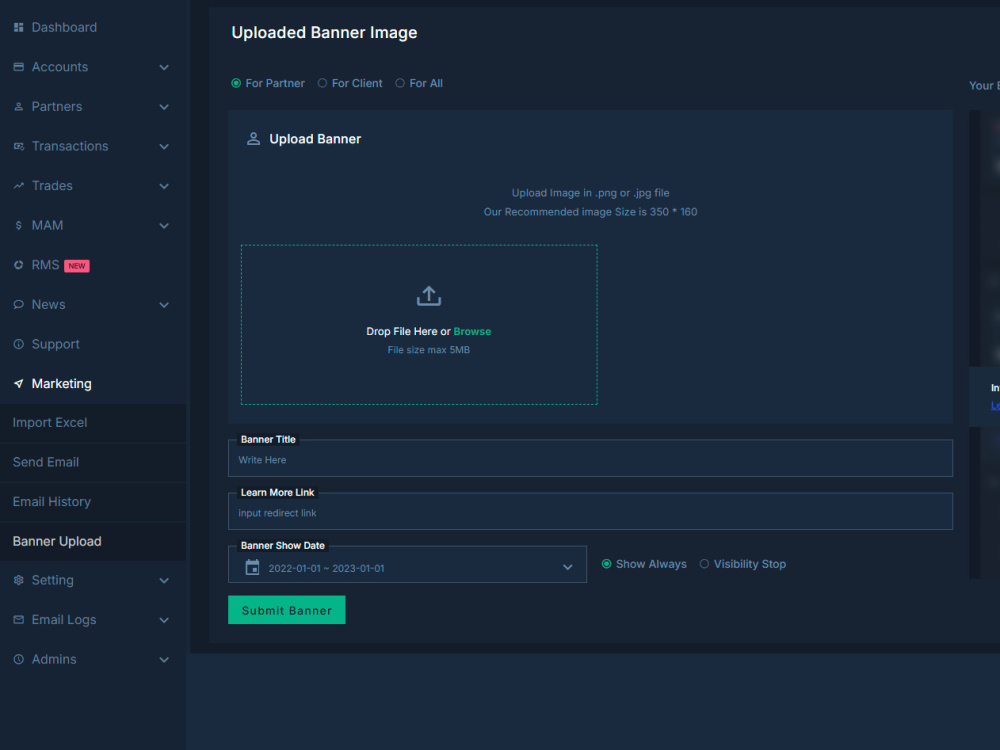Click the Submit Banner button

pyautogui.click(x=287, y=610)
